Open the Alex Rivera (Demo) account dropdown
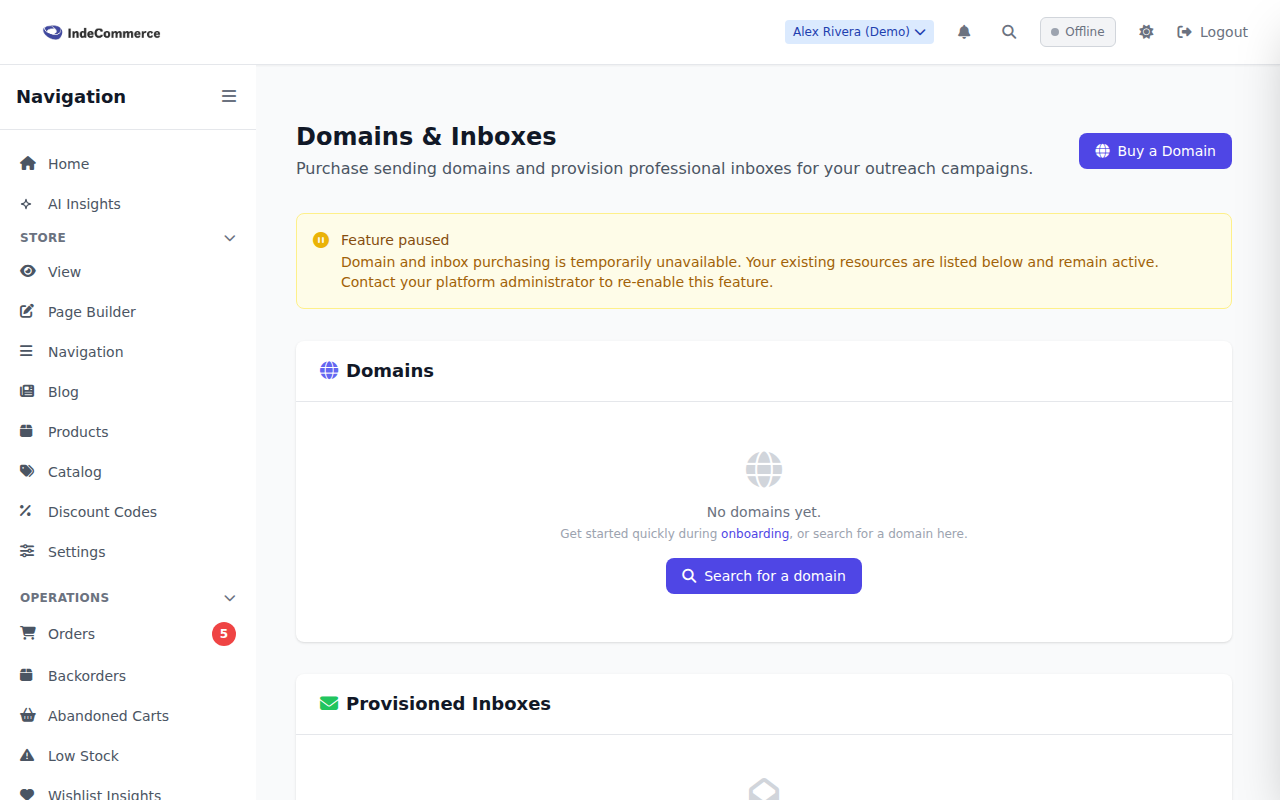The image size is (1280, 800). point(859,32)
